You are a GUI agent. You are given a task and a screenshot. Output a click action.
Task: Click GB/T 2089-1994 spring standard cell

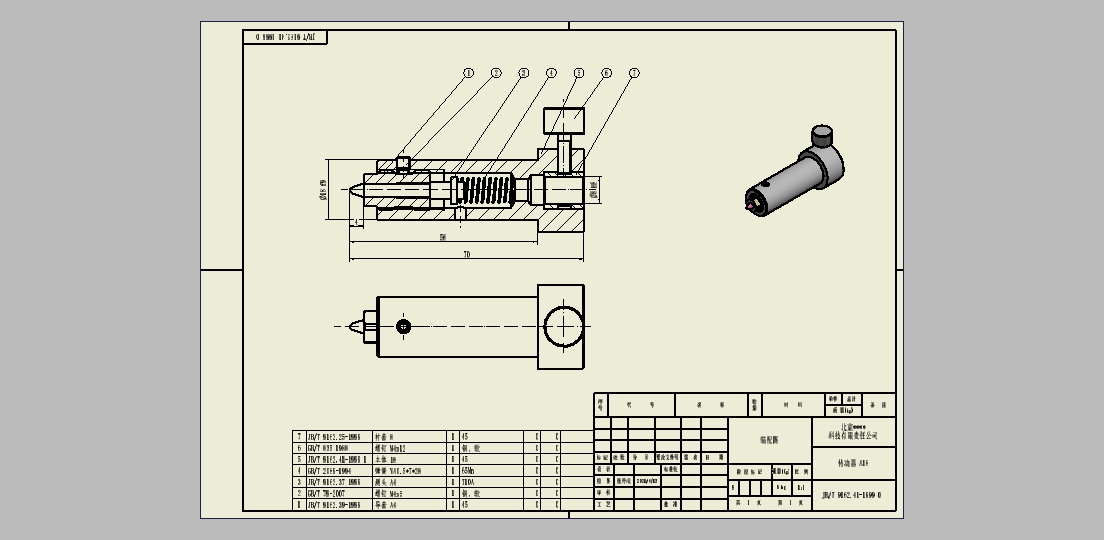coord(338,471)
